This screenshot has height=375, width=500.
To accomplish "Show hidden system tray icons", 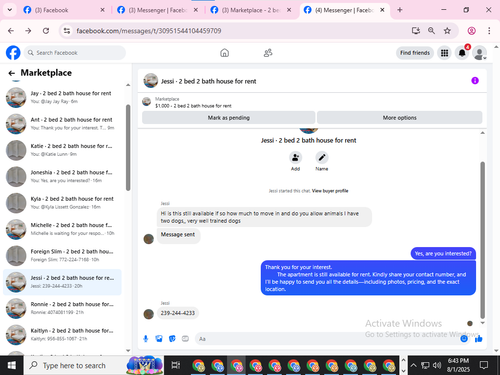I will pyautogui.click(x=413, y=365).
